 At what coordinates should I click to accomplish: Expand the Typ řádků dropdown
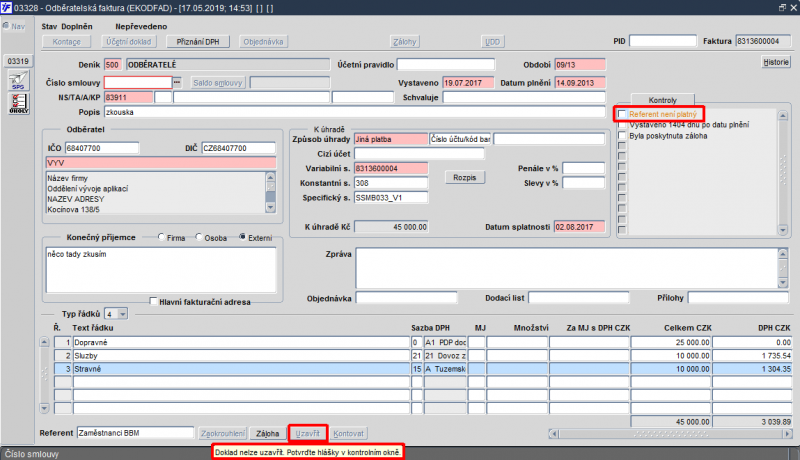point(122,314)
